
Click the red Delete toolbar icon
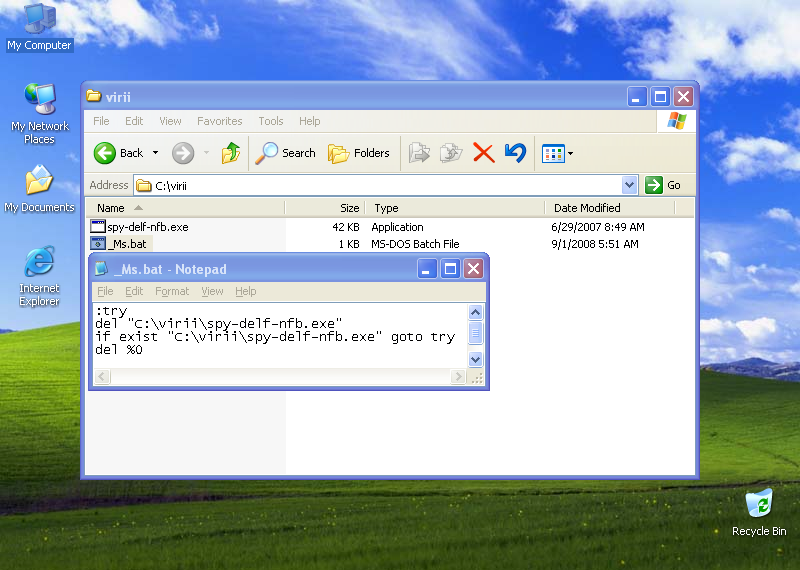point(484,153)
